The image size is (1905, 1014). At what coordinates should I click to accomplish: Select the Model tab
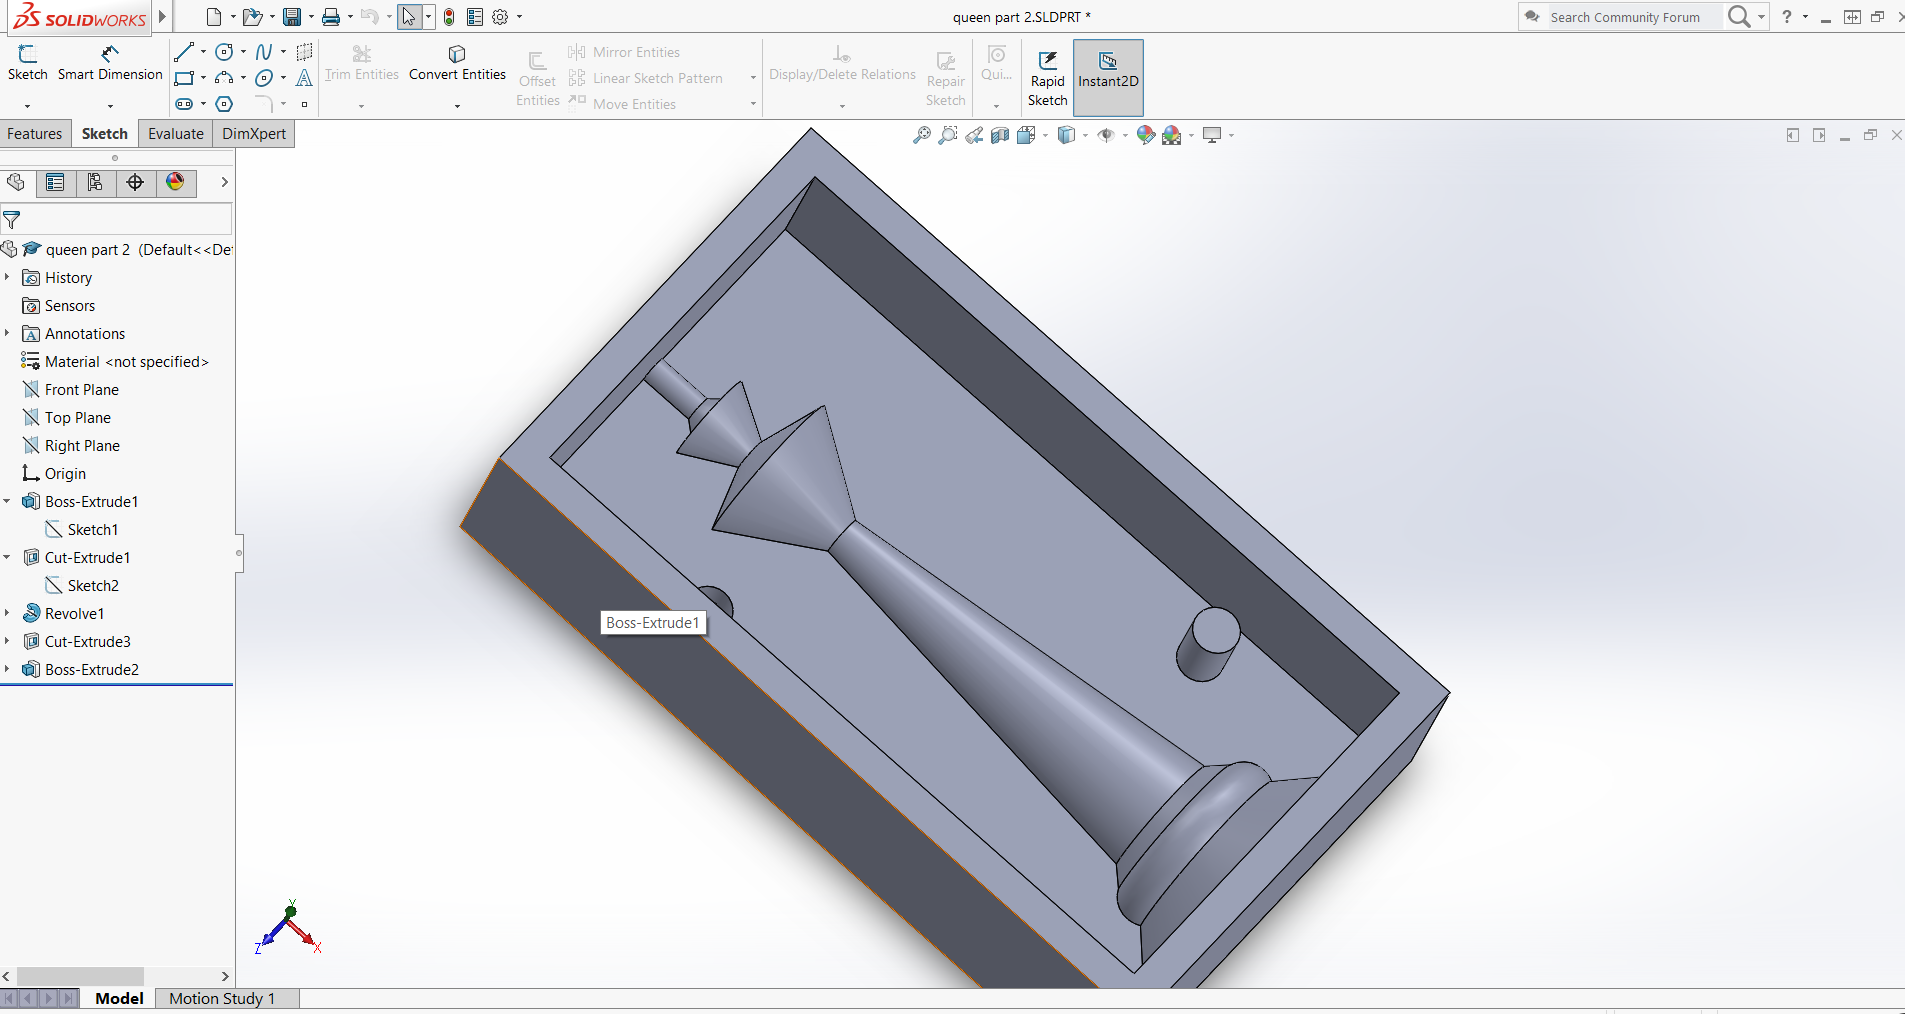click(x=119, y=998)
